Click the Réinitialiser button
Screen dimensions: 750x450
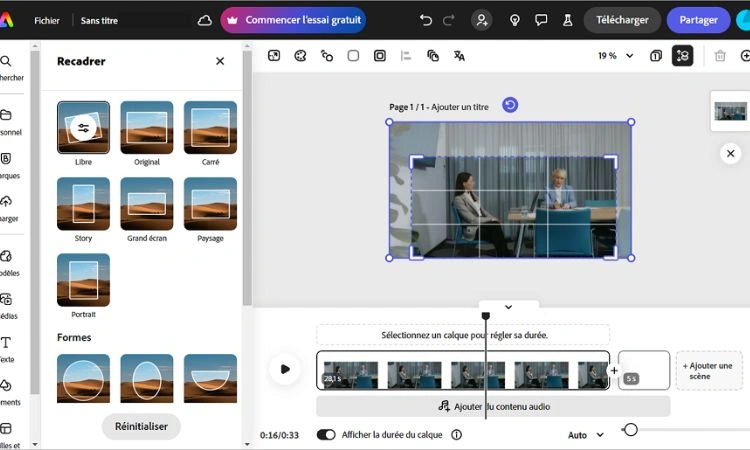tap(141, 427)
